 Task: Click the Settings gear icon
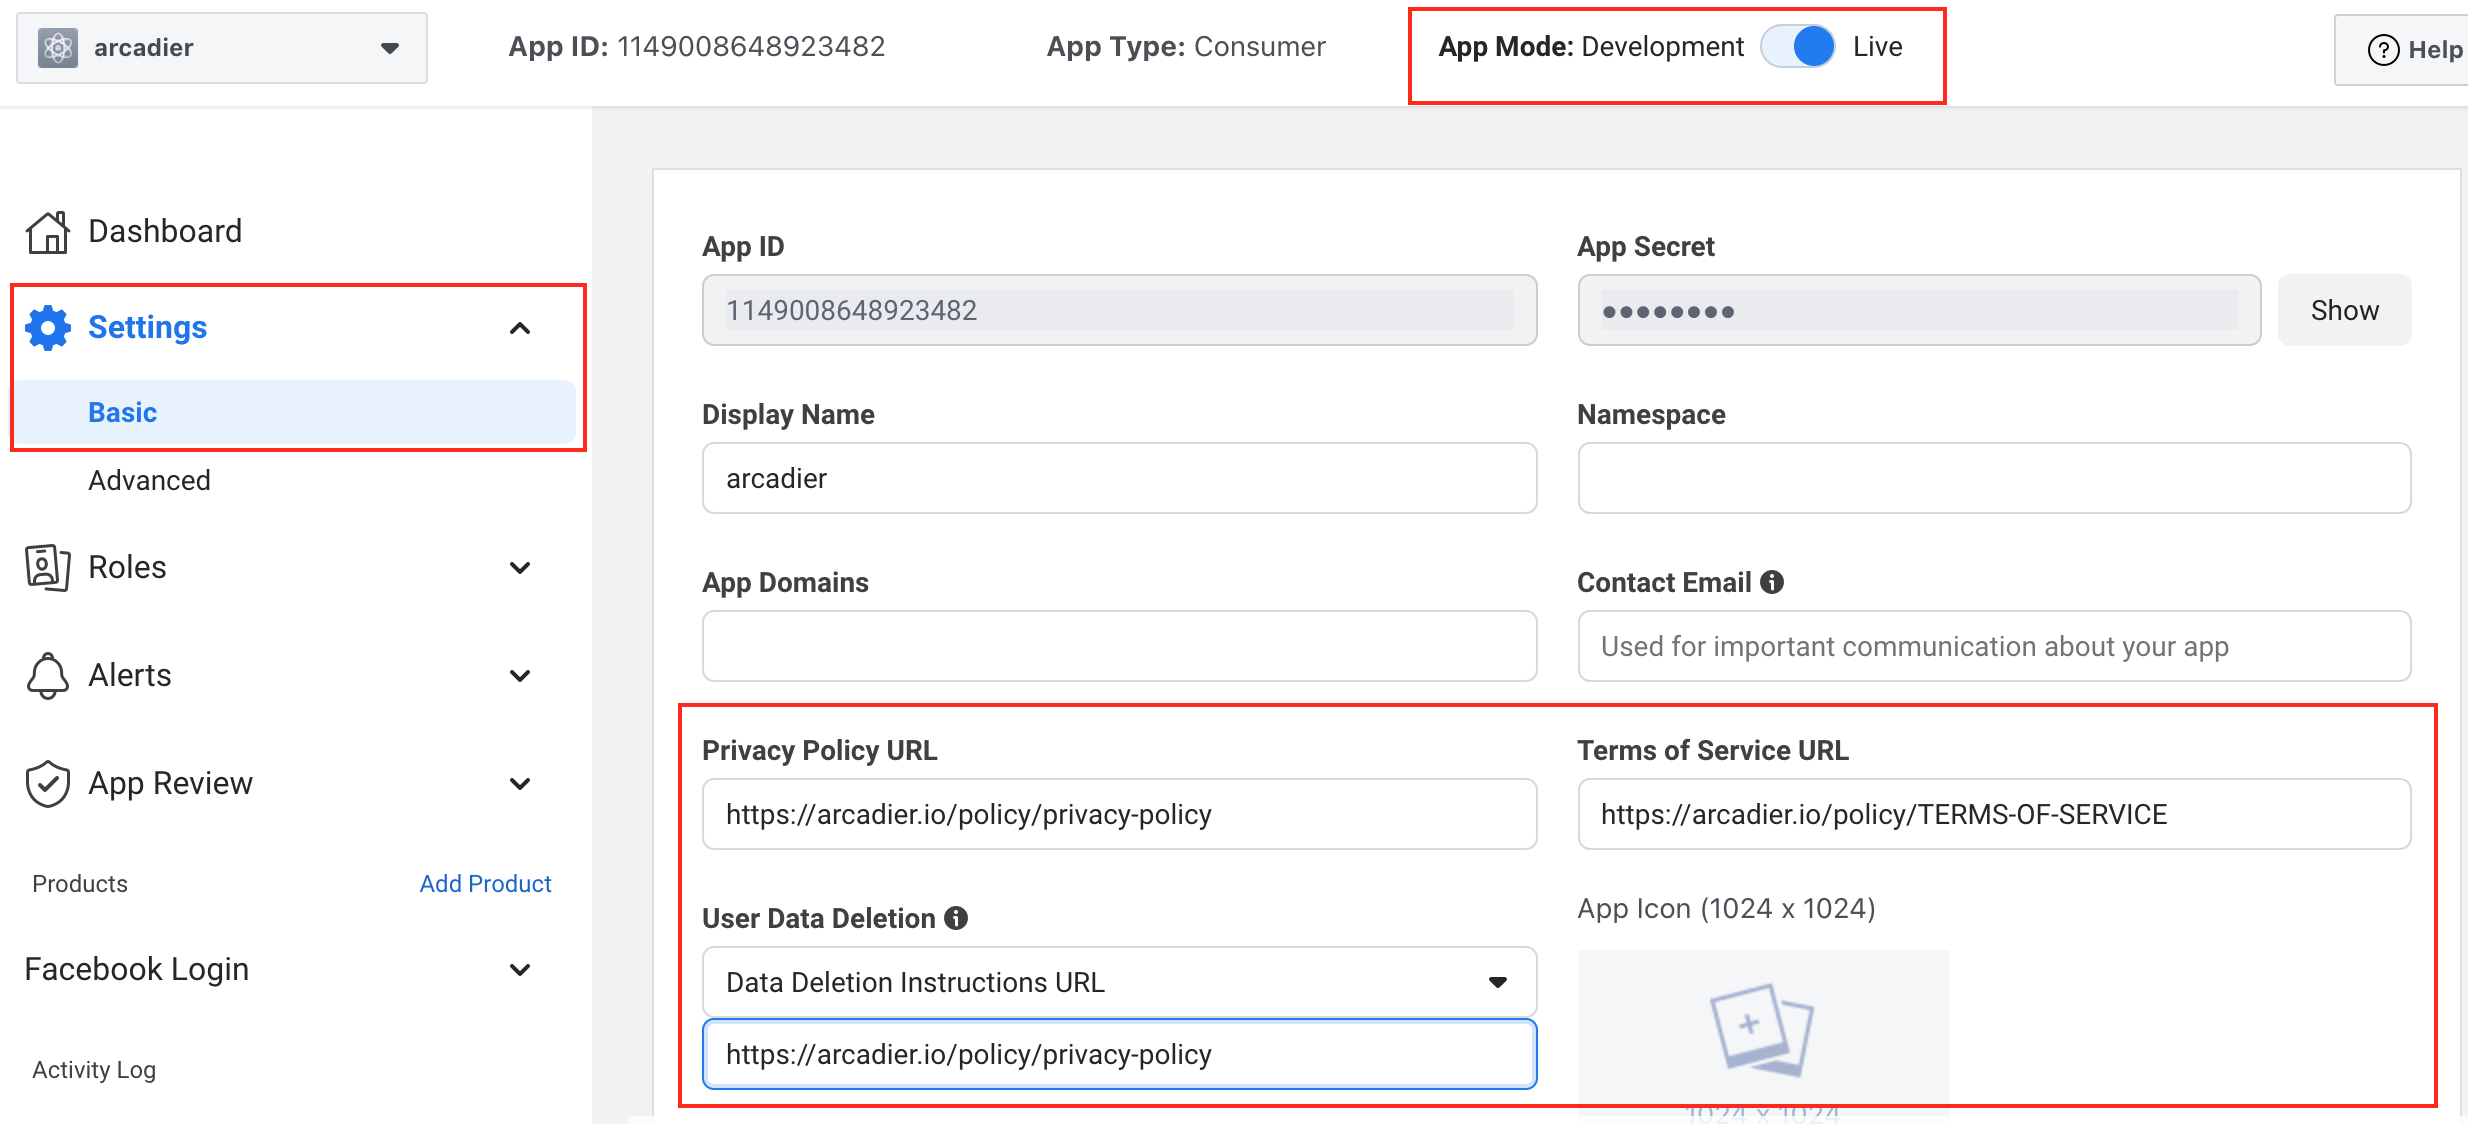tap(48, 328)
